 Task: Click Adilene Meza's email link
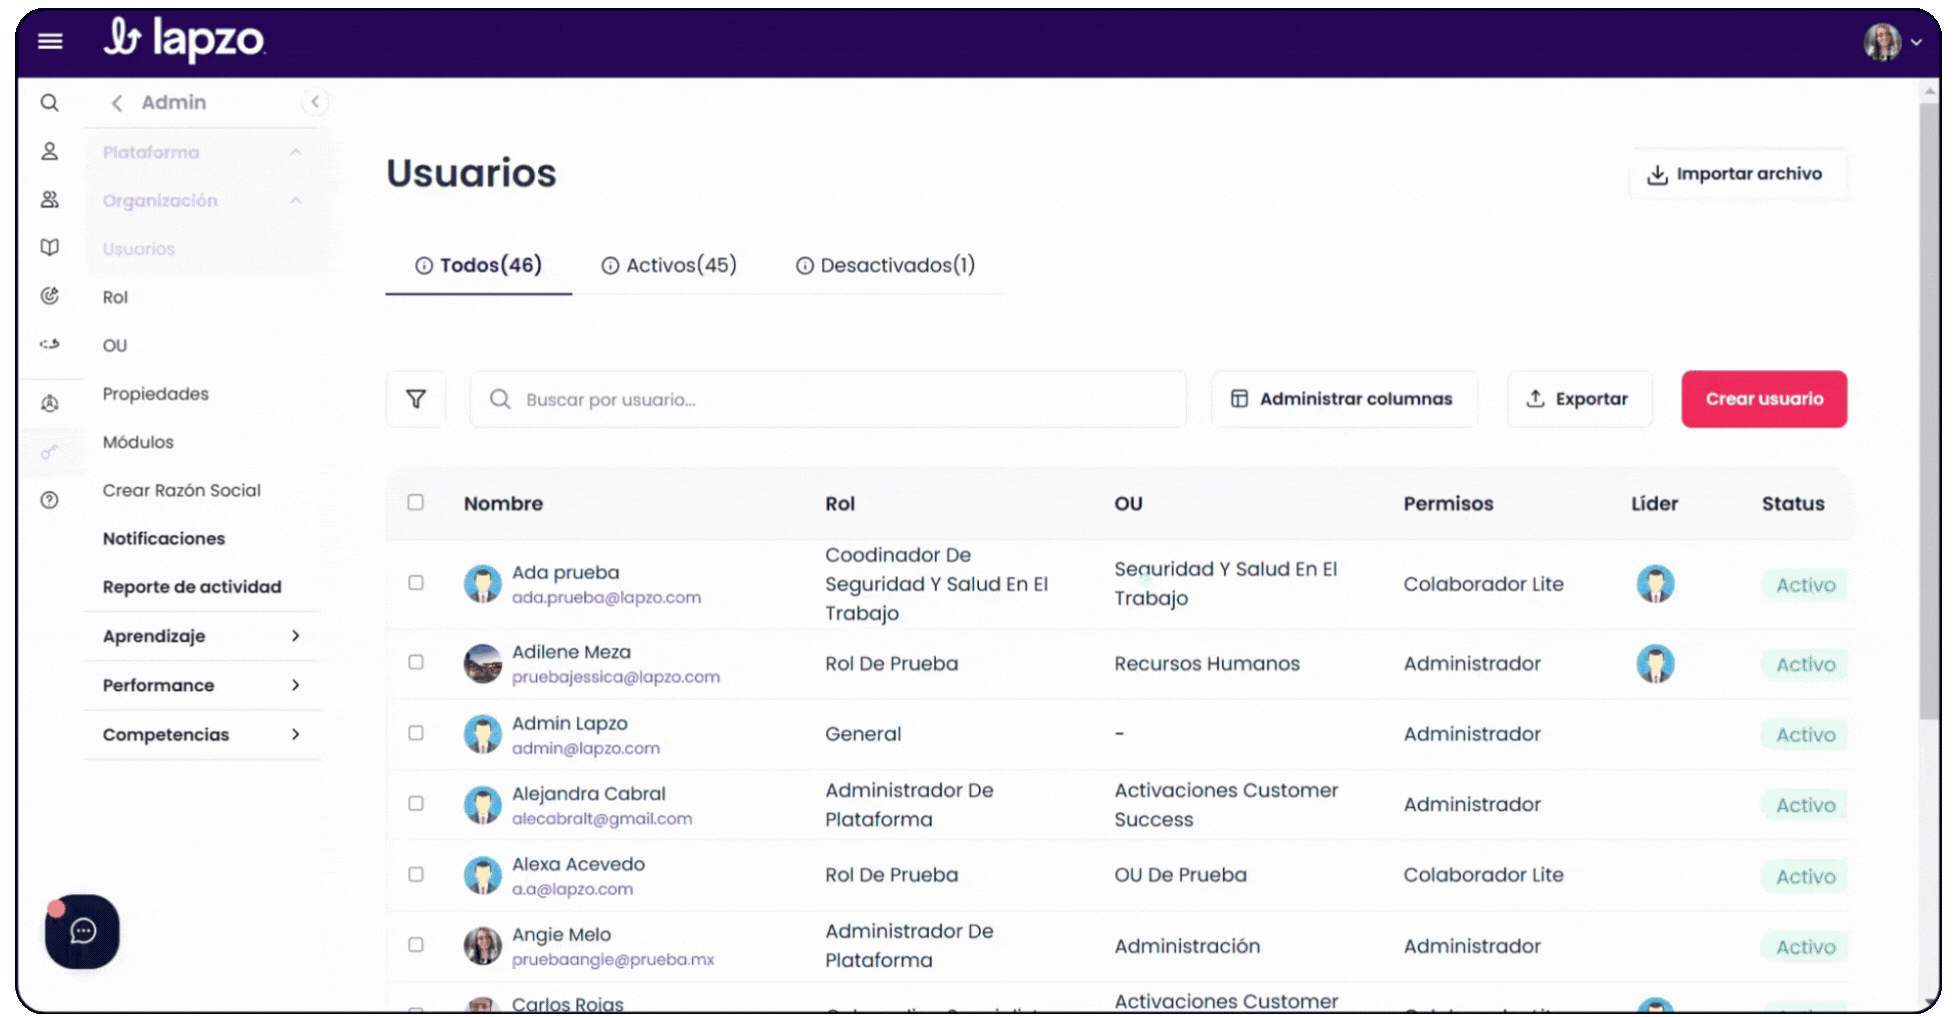pyautogui.click(x=616, y=677)
